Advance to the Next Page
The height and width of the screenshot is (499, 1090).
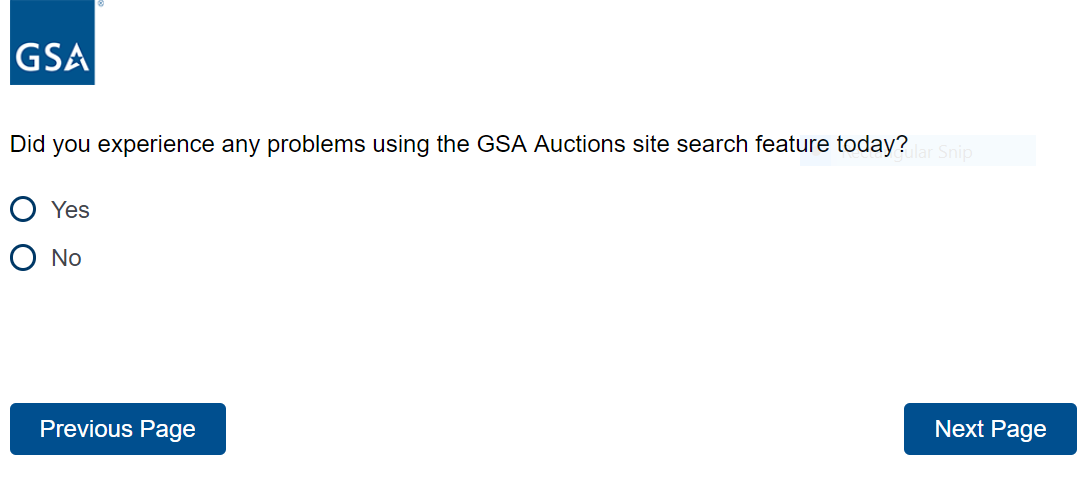click(990, 429)
